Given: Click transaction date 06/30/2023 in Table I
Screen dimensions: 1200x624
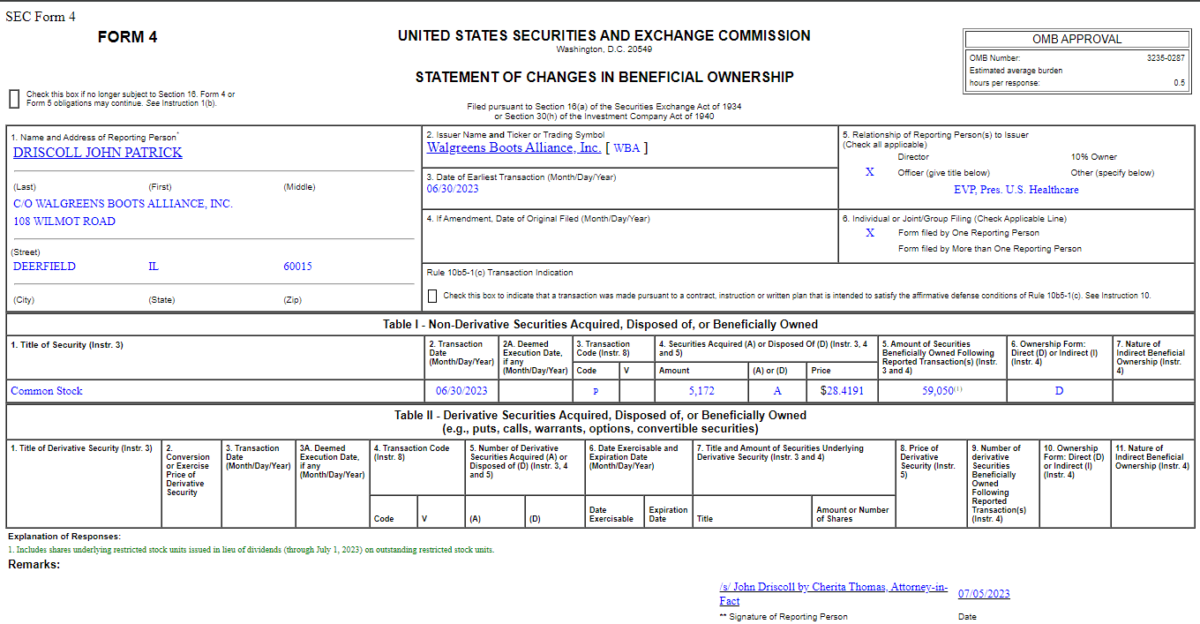Looking at the screenshot, I should click(462, 391).
